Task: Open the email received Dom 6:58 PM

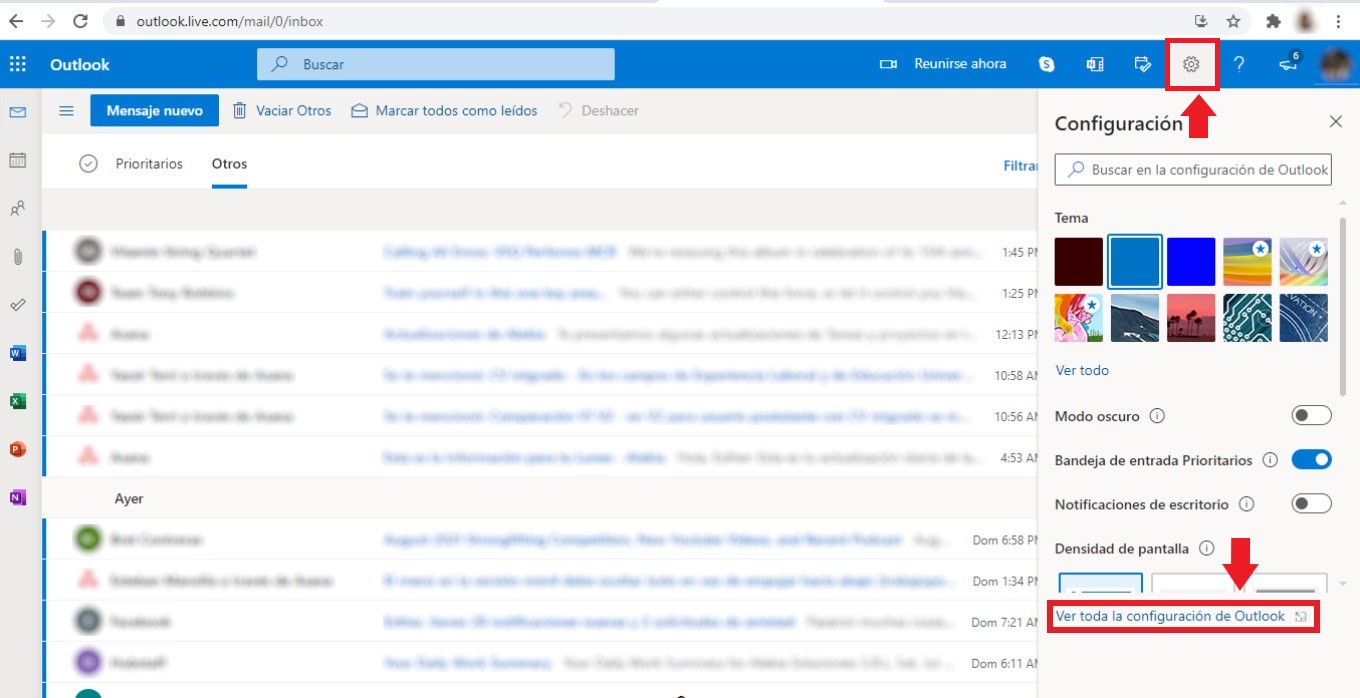Action: pyautogui.click(x=540, y=539)
